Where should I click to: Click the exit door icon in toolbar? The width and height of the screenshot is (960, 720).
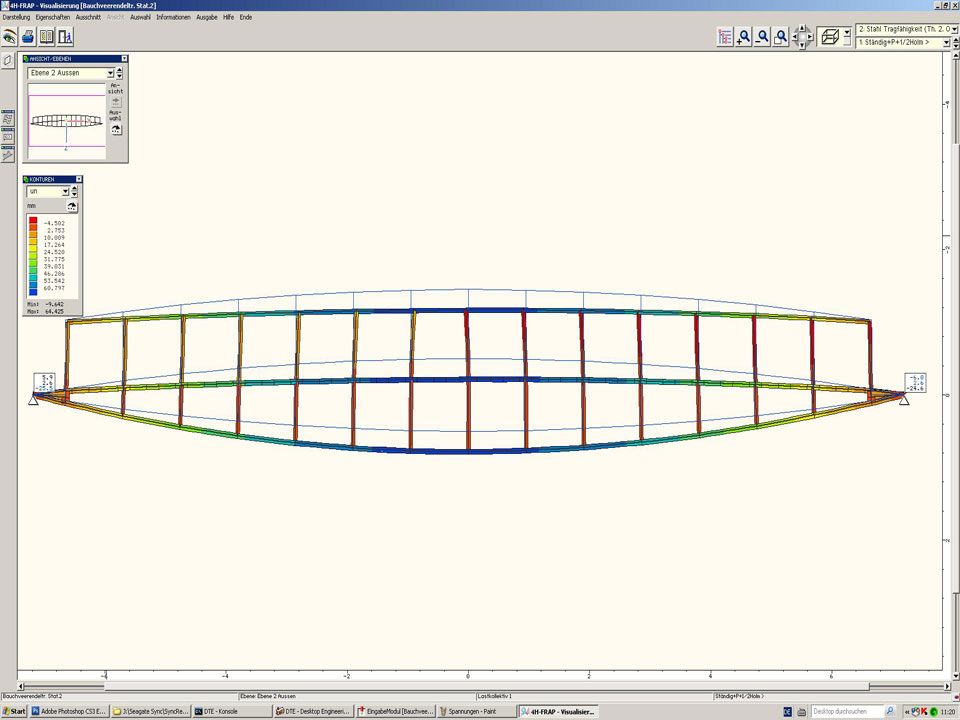(65, 37)
